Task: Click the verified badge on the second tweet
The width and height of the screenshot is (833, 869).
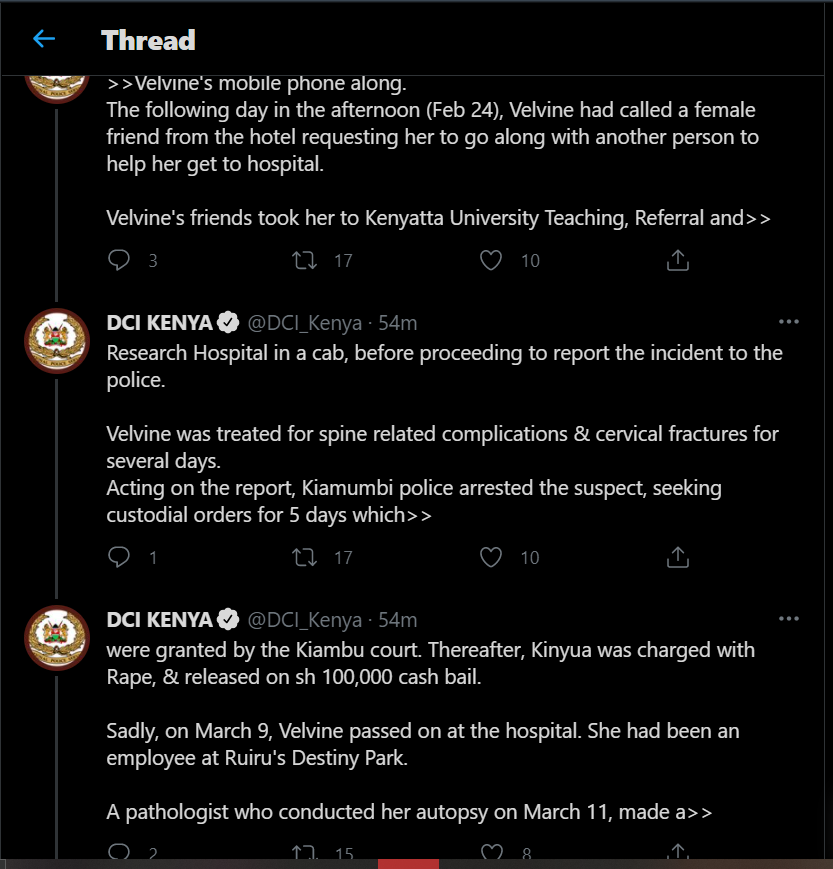Action: pyautogui.click(x=229, y=323)
